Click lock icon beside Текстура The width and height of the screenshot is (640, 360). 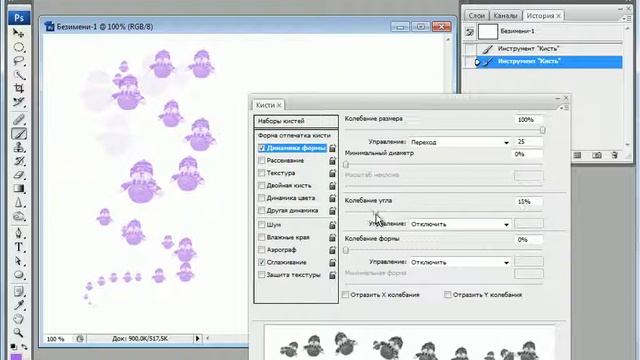point(332,173)
